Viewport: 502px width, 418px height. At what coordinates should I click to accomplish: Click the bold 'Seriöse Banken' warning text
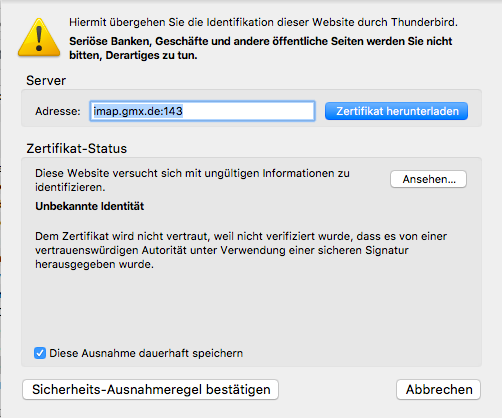pos(260,48)
